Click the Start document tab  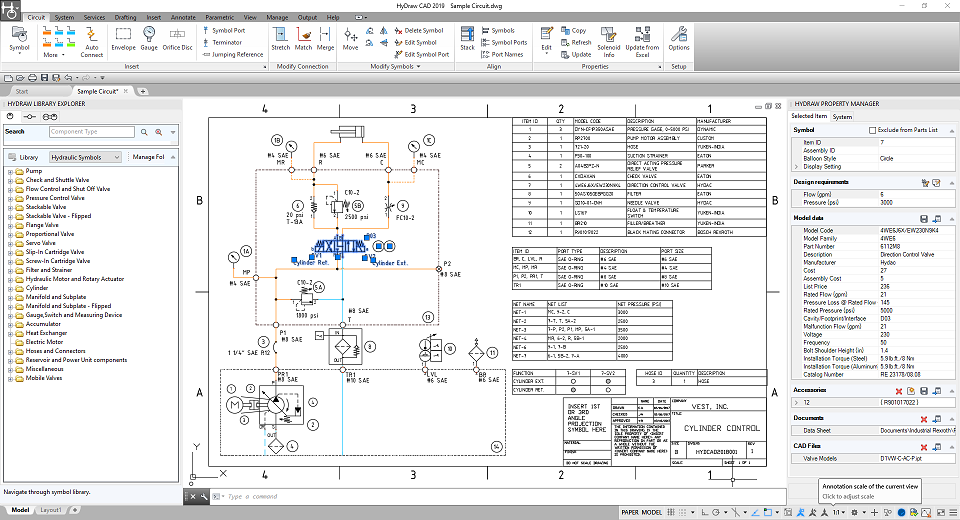tap(22, 91)
